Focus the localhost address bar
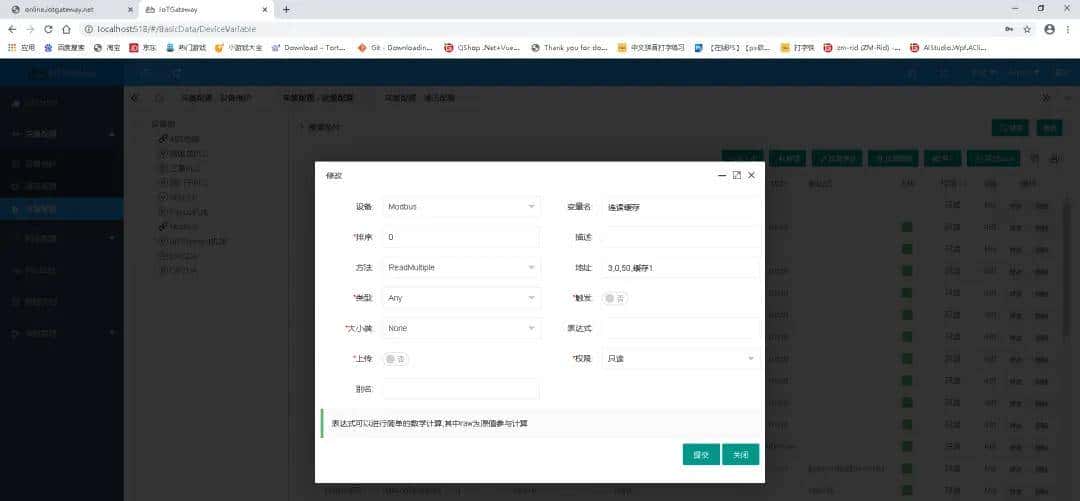This screenshot has width=1080, height=501. coord(537,30)
